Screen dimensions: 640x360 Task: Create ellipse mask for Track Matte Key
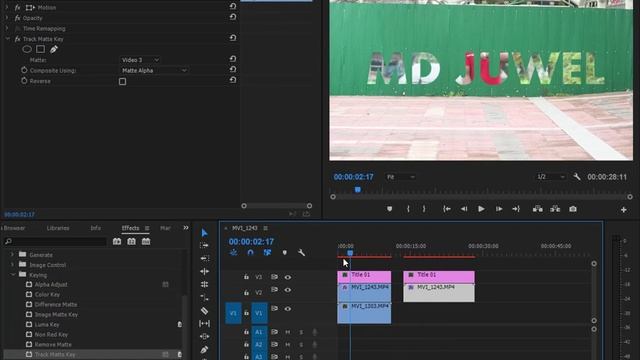point(27,49)
